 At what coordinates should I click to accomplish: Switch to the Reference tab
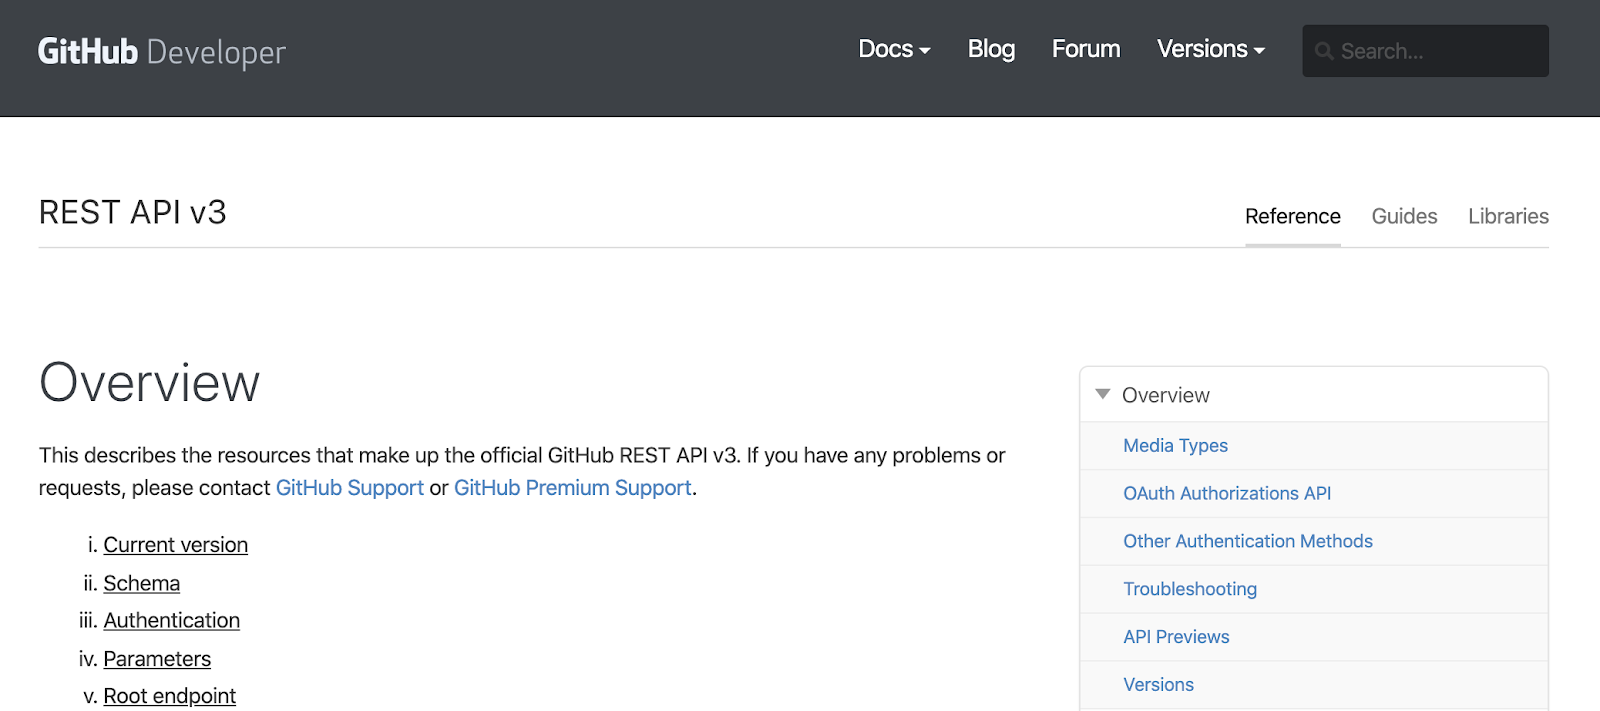point(1292,216)
